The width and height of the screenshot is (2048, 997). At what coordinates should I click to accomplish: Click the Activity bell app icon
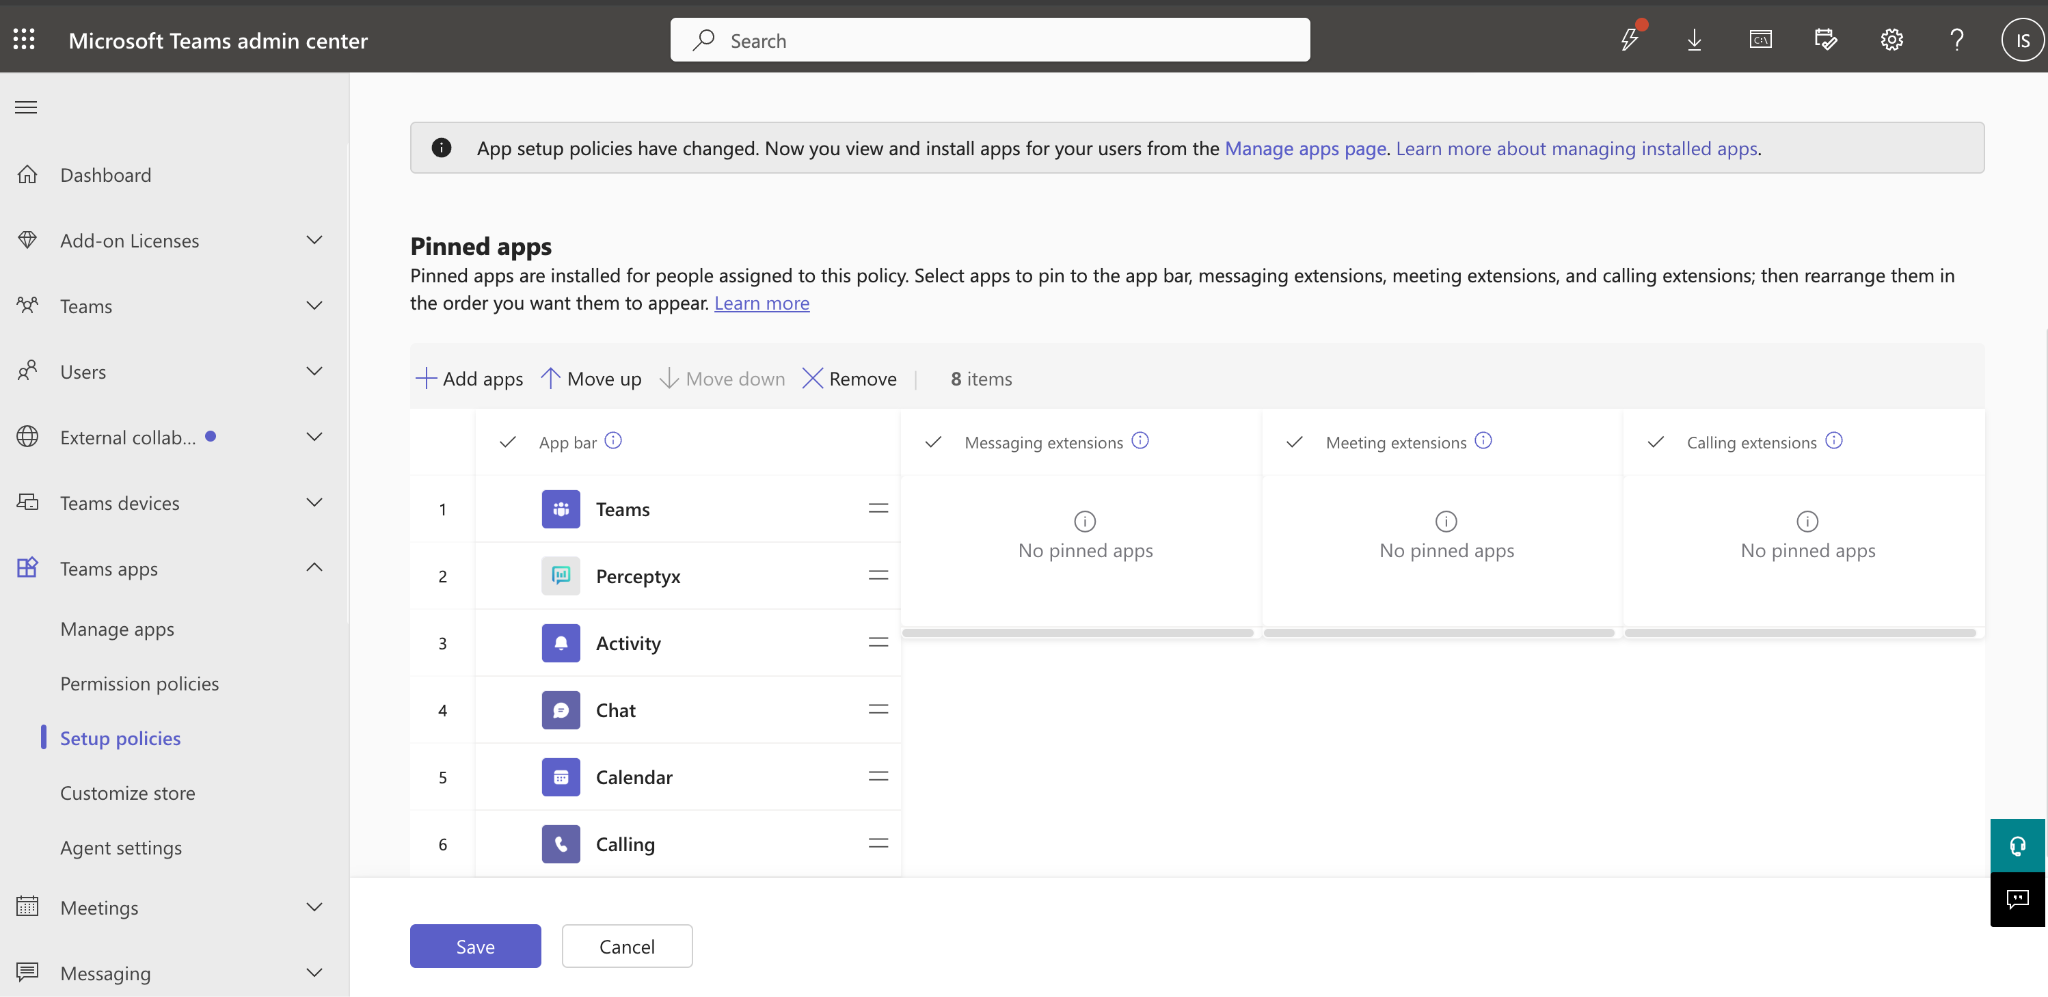pos(561,643)
